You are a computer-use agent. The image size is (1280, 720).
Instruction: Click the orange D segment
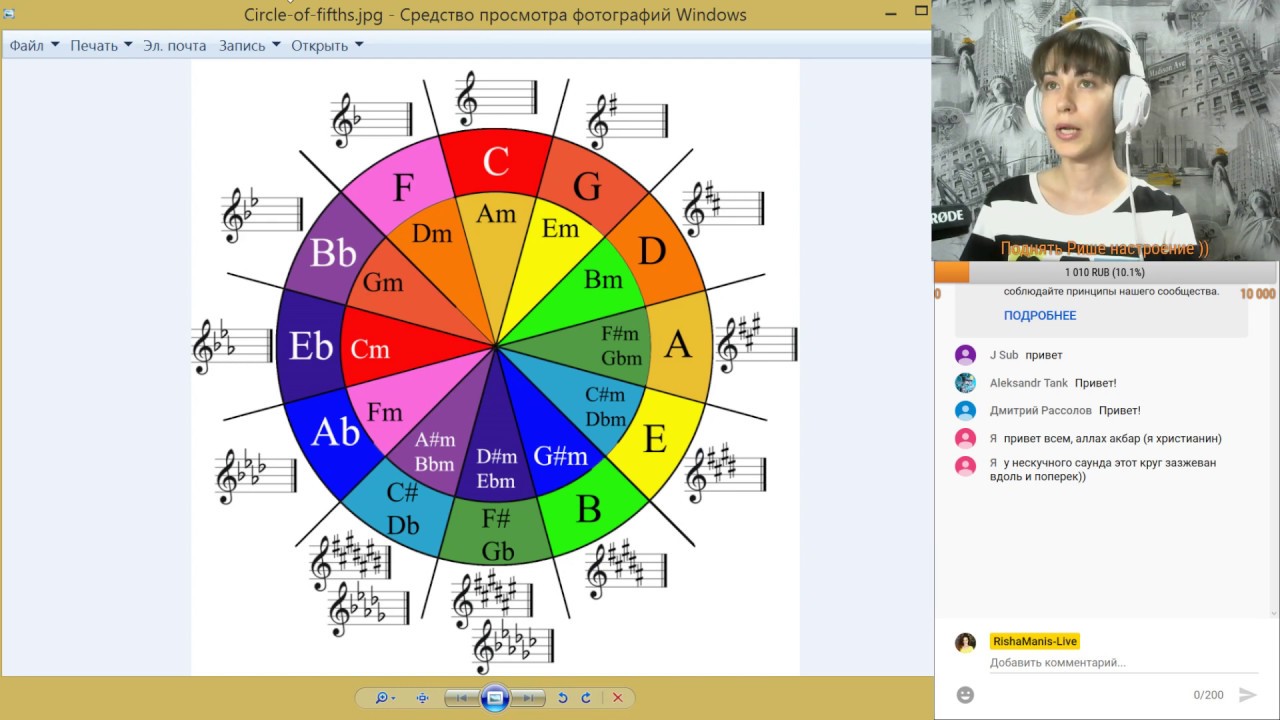pyautogui.click(x=651, y=251)
